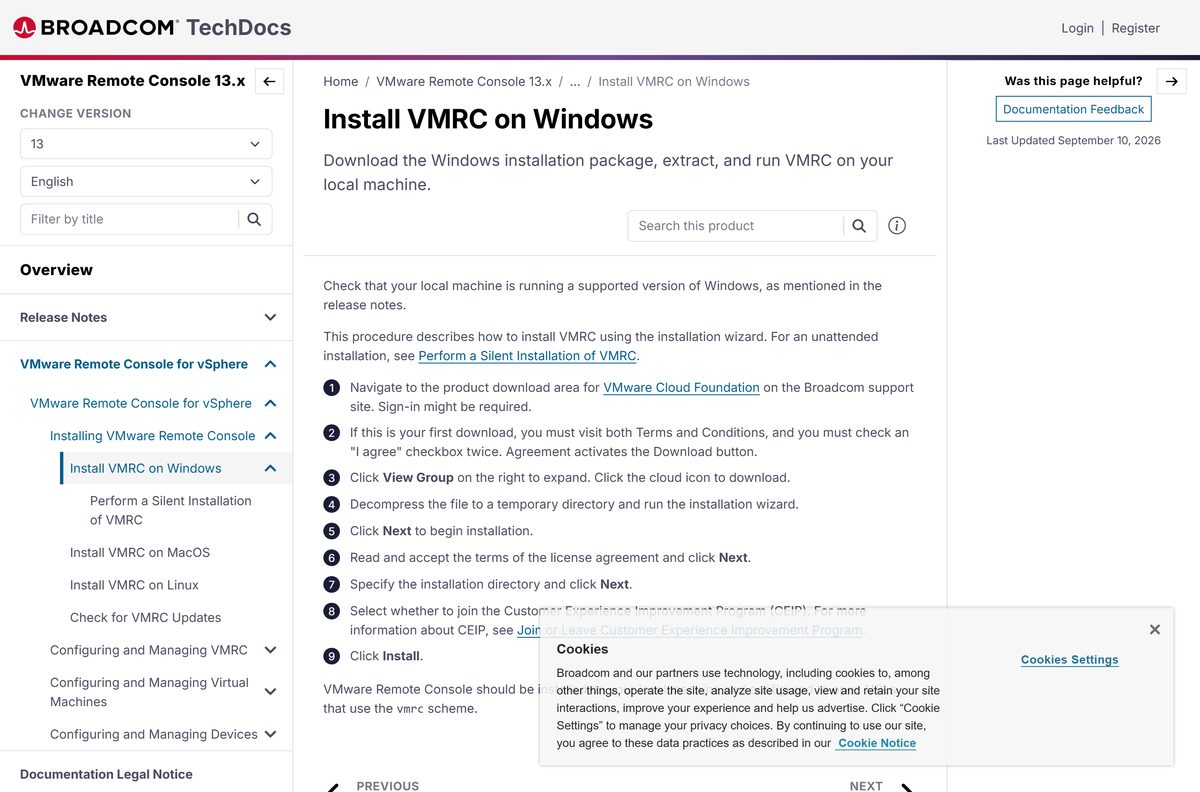Open Cookies Settings link
1200x792 pixels.
pos(1069,660)
